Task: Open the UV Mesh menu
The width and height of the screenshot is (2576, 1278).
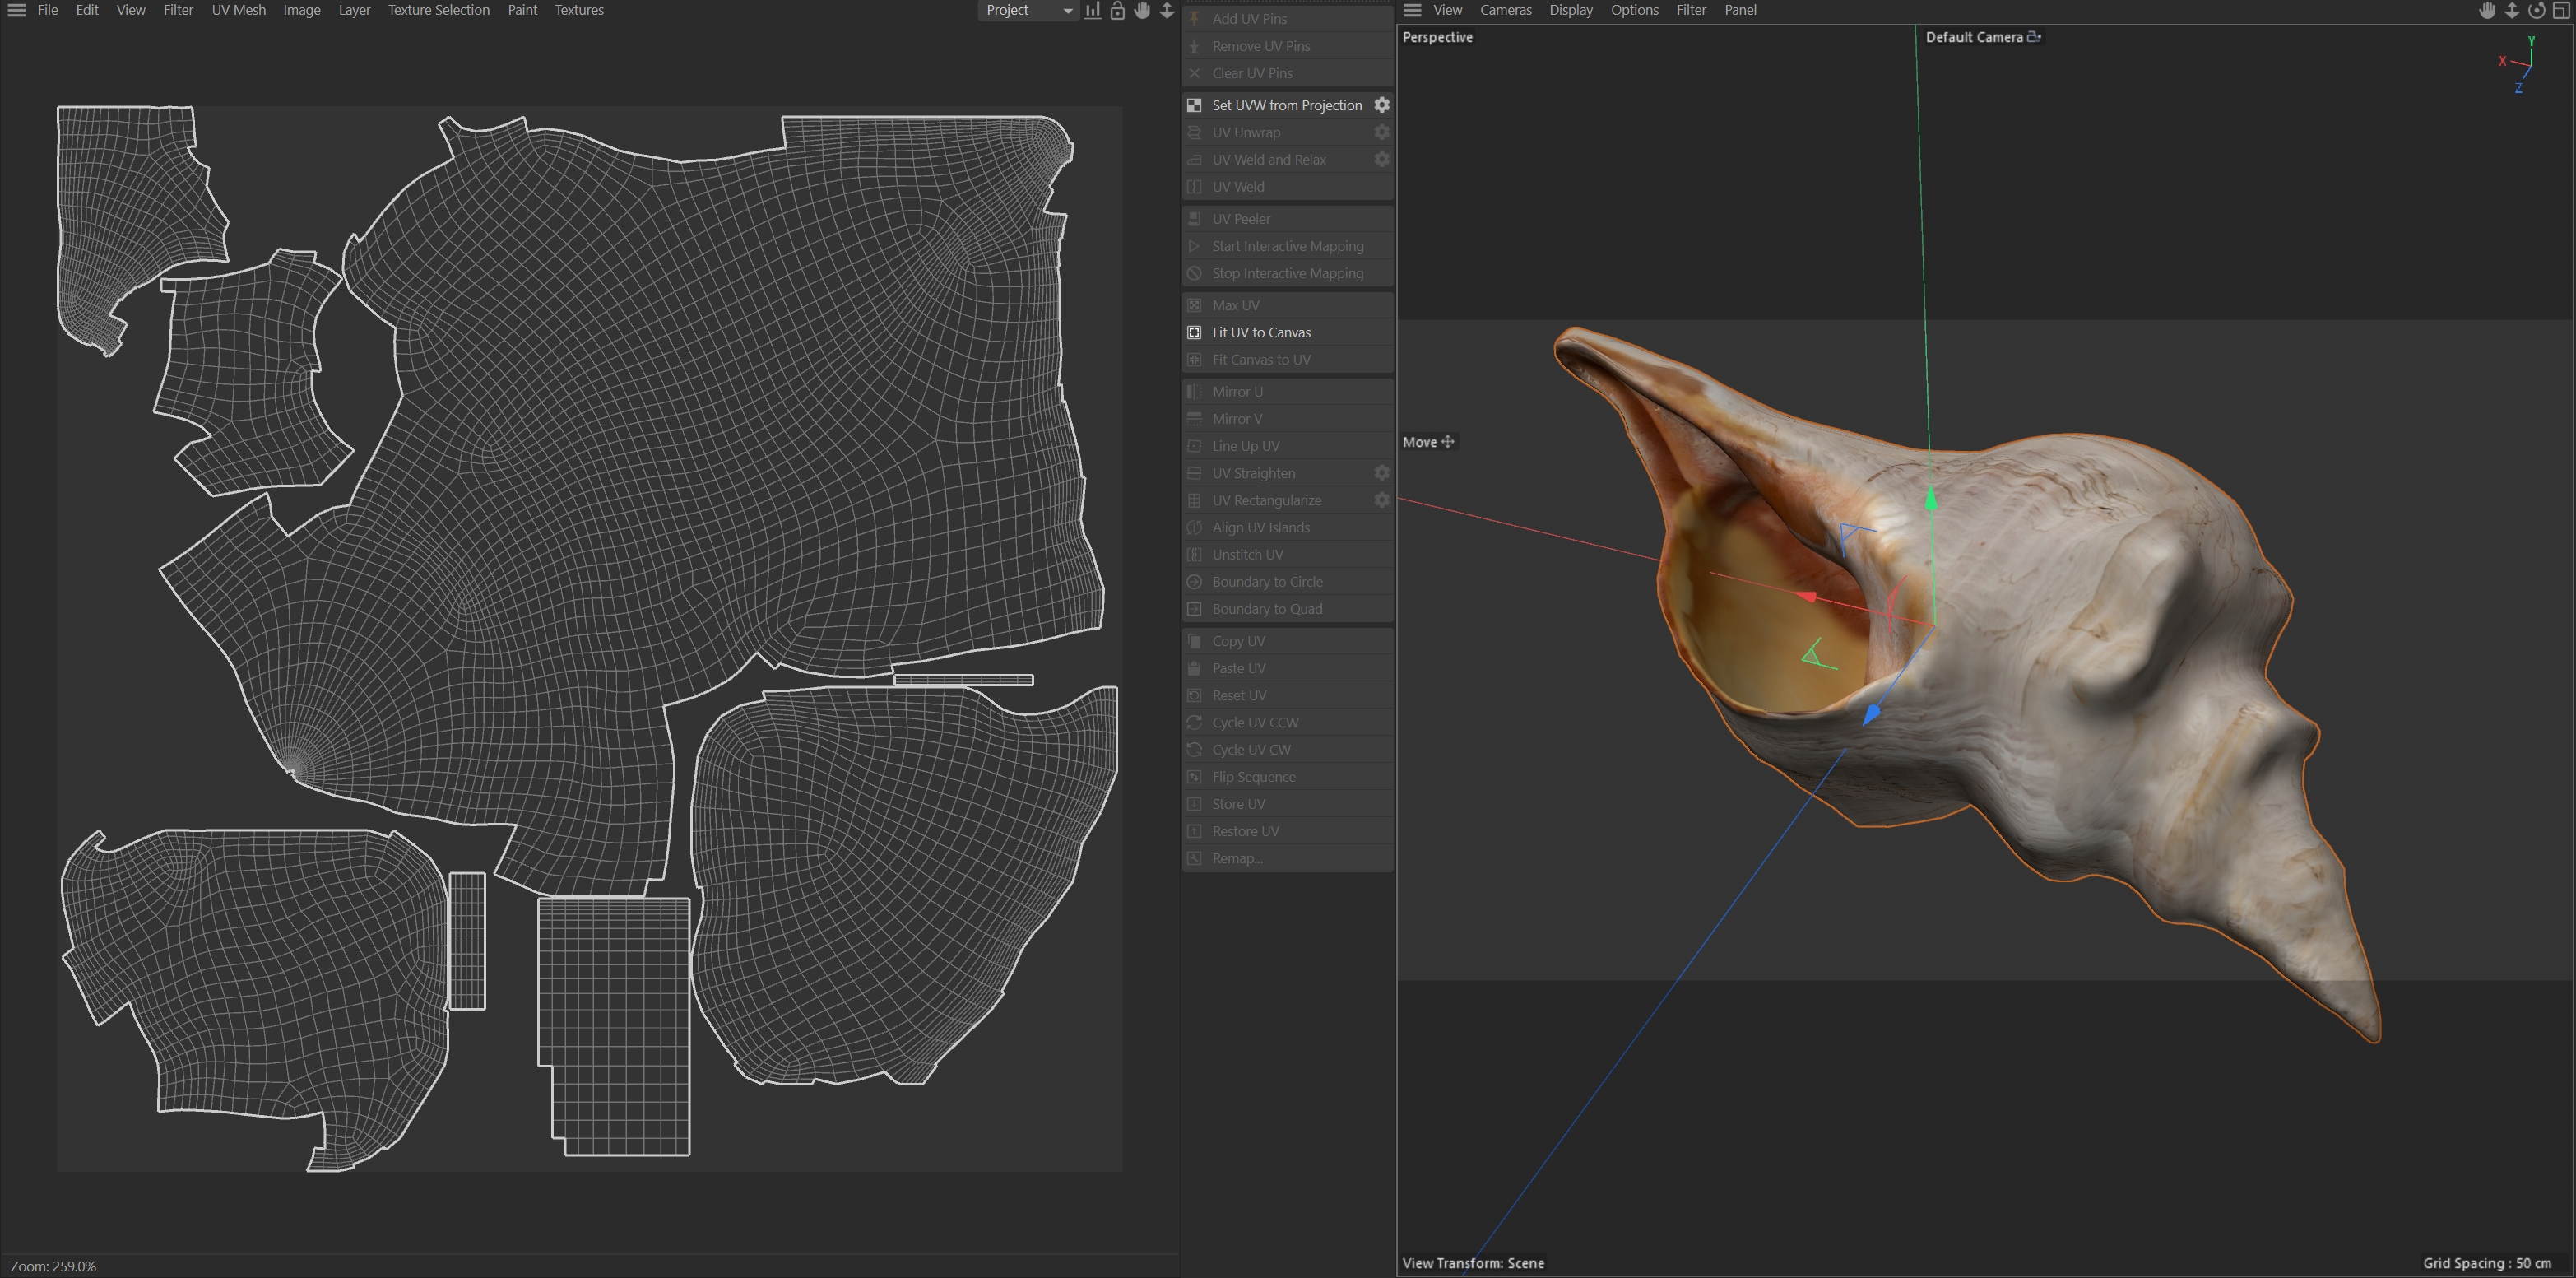Action: (x=238, y=10)
